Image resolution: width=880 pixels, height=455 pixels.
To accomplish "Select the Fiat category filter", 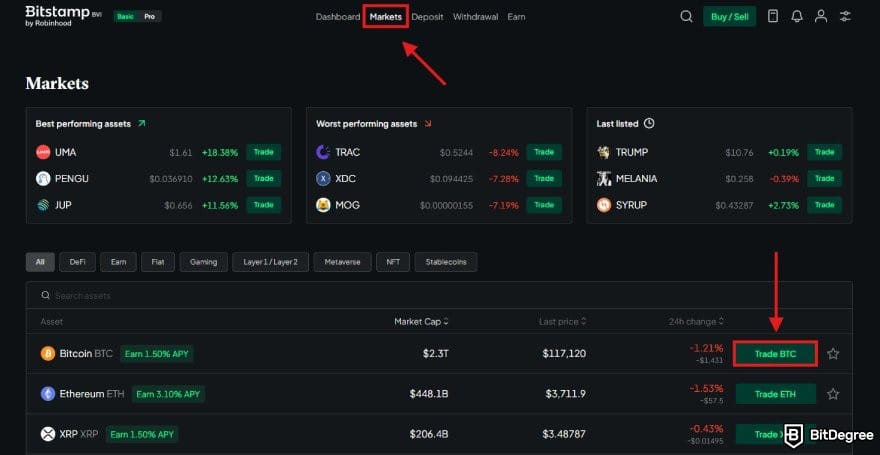I will coord(158,262).
